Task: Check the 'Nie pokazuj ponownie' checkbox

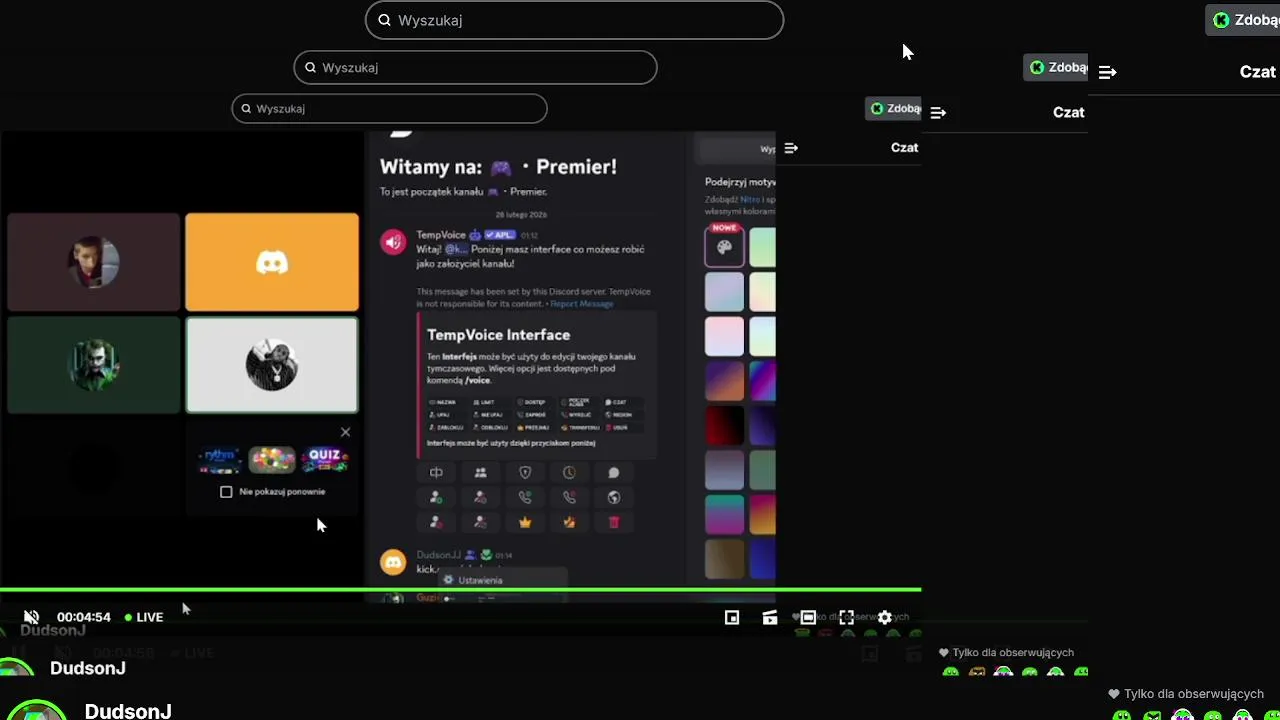Action: tap(226, 492)
